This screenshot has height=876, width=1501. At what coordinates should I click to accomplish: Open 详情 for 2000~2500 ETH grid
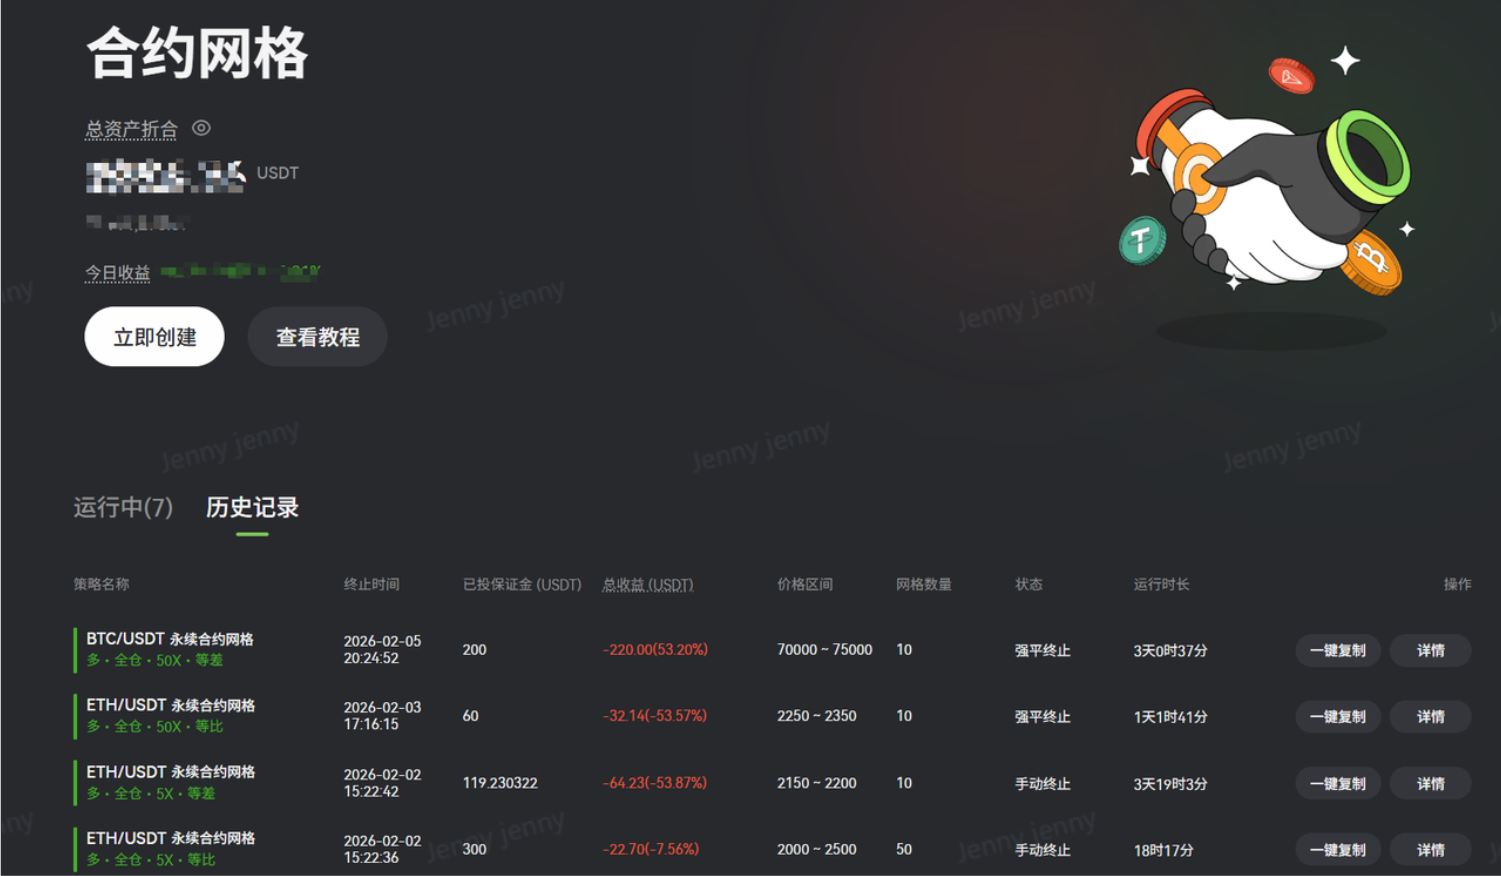tap(1430, 850)
